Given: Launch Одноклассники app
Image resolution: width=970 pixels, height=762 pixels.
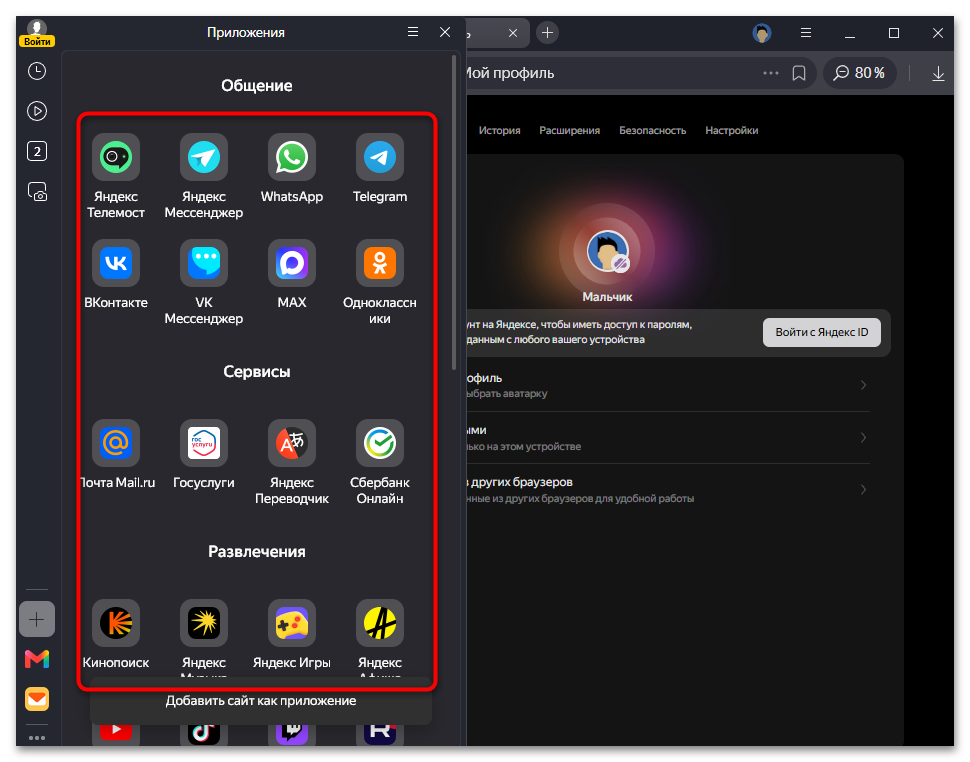Looking at the screenshot, I should tap(379, 263).
